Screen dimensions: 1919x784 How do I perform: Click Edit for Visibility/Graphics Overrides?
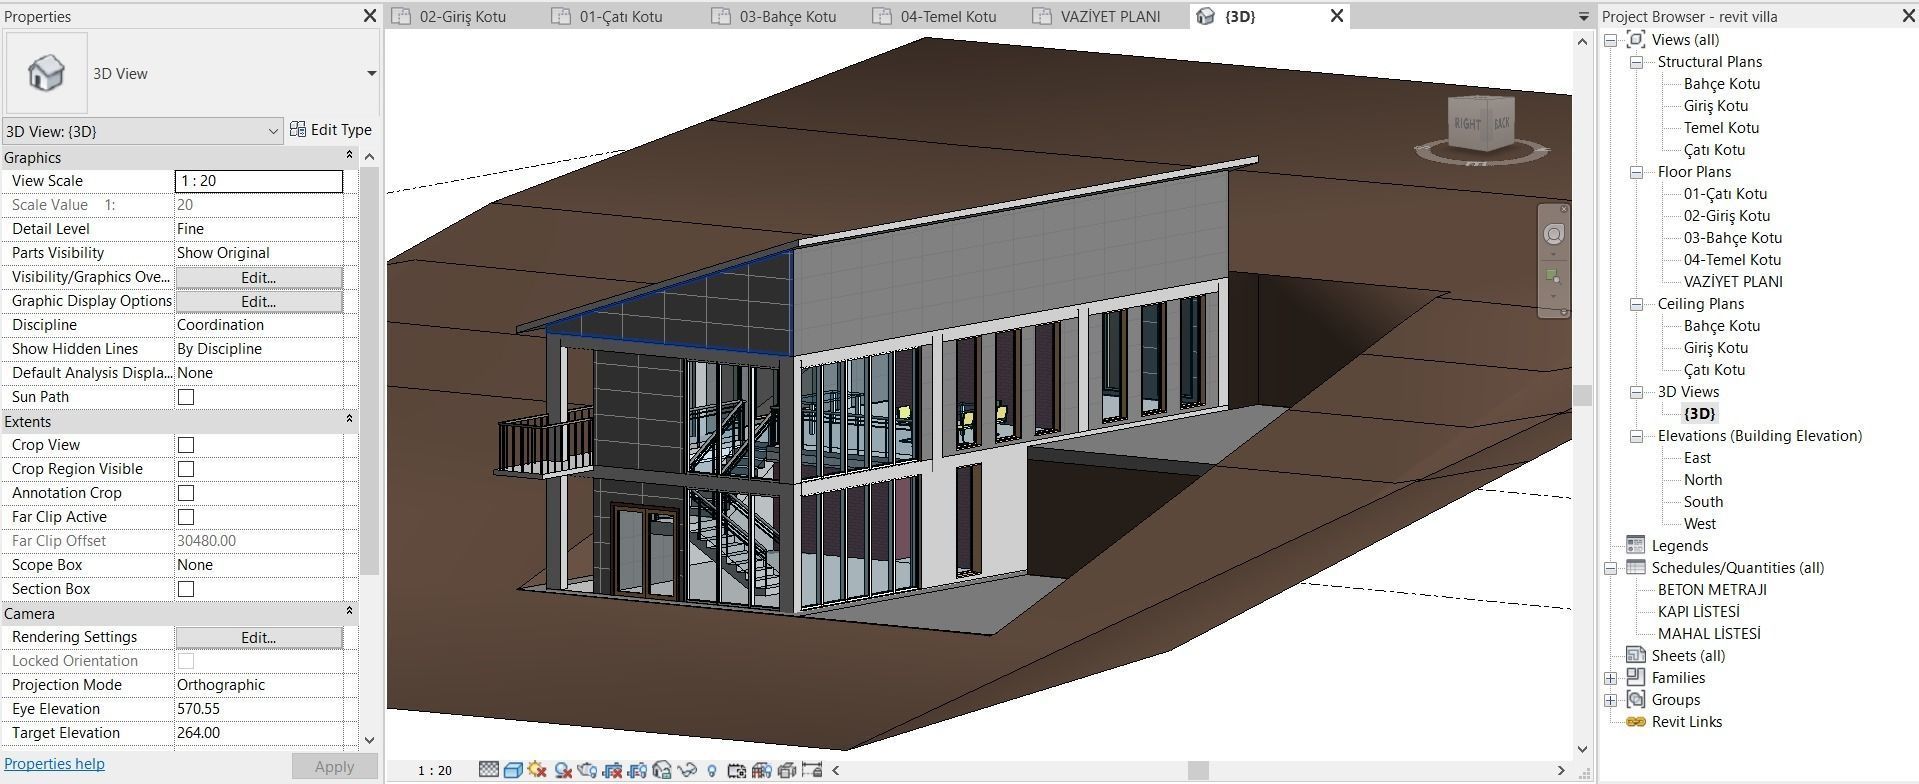[x=259, y=277]
